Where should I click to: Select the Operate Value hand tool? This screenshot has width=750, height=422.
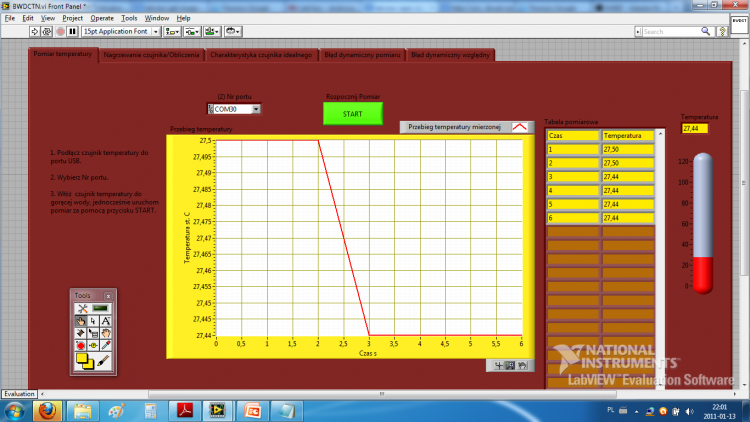[80, 321]
